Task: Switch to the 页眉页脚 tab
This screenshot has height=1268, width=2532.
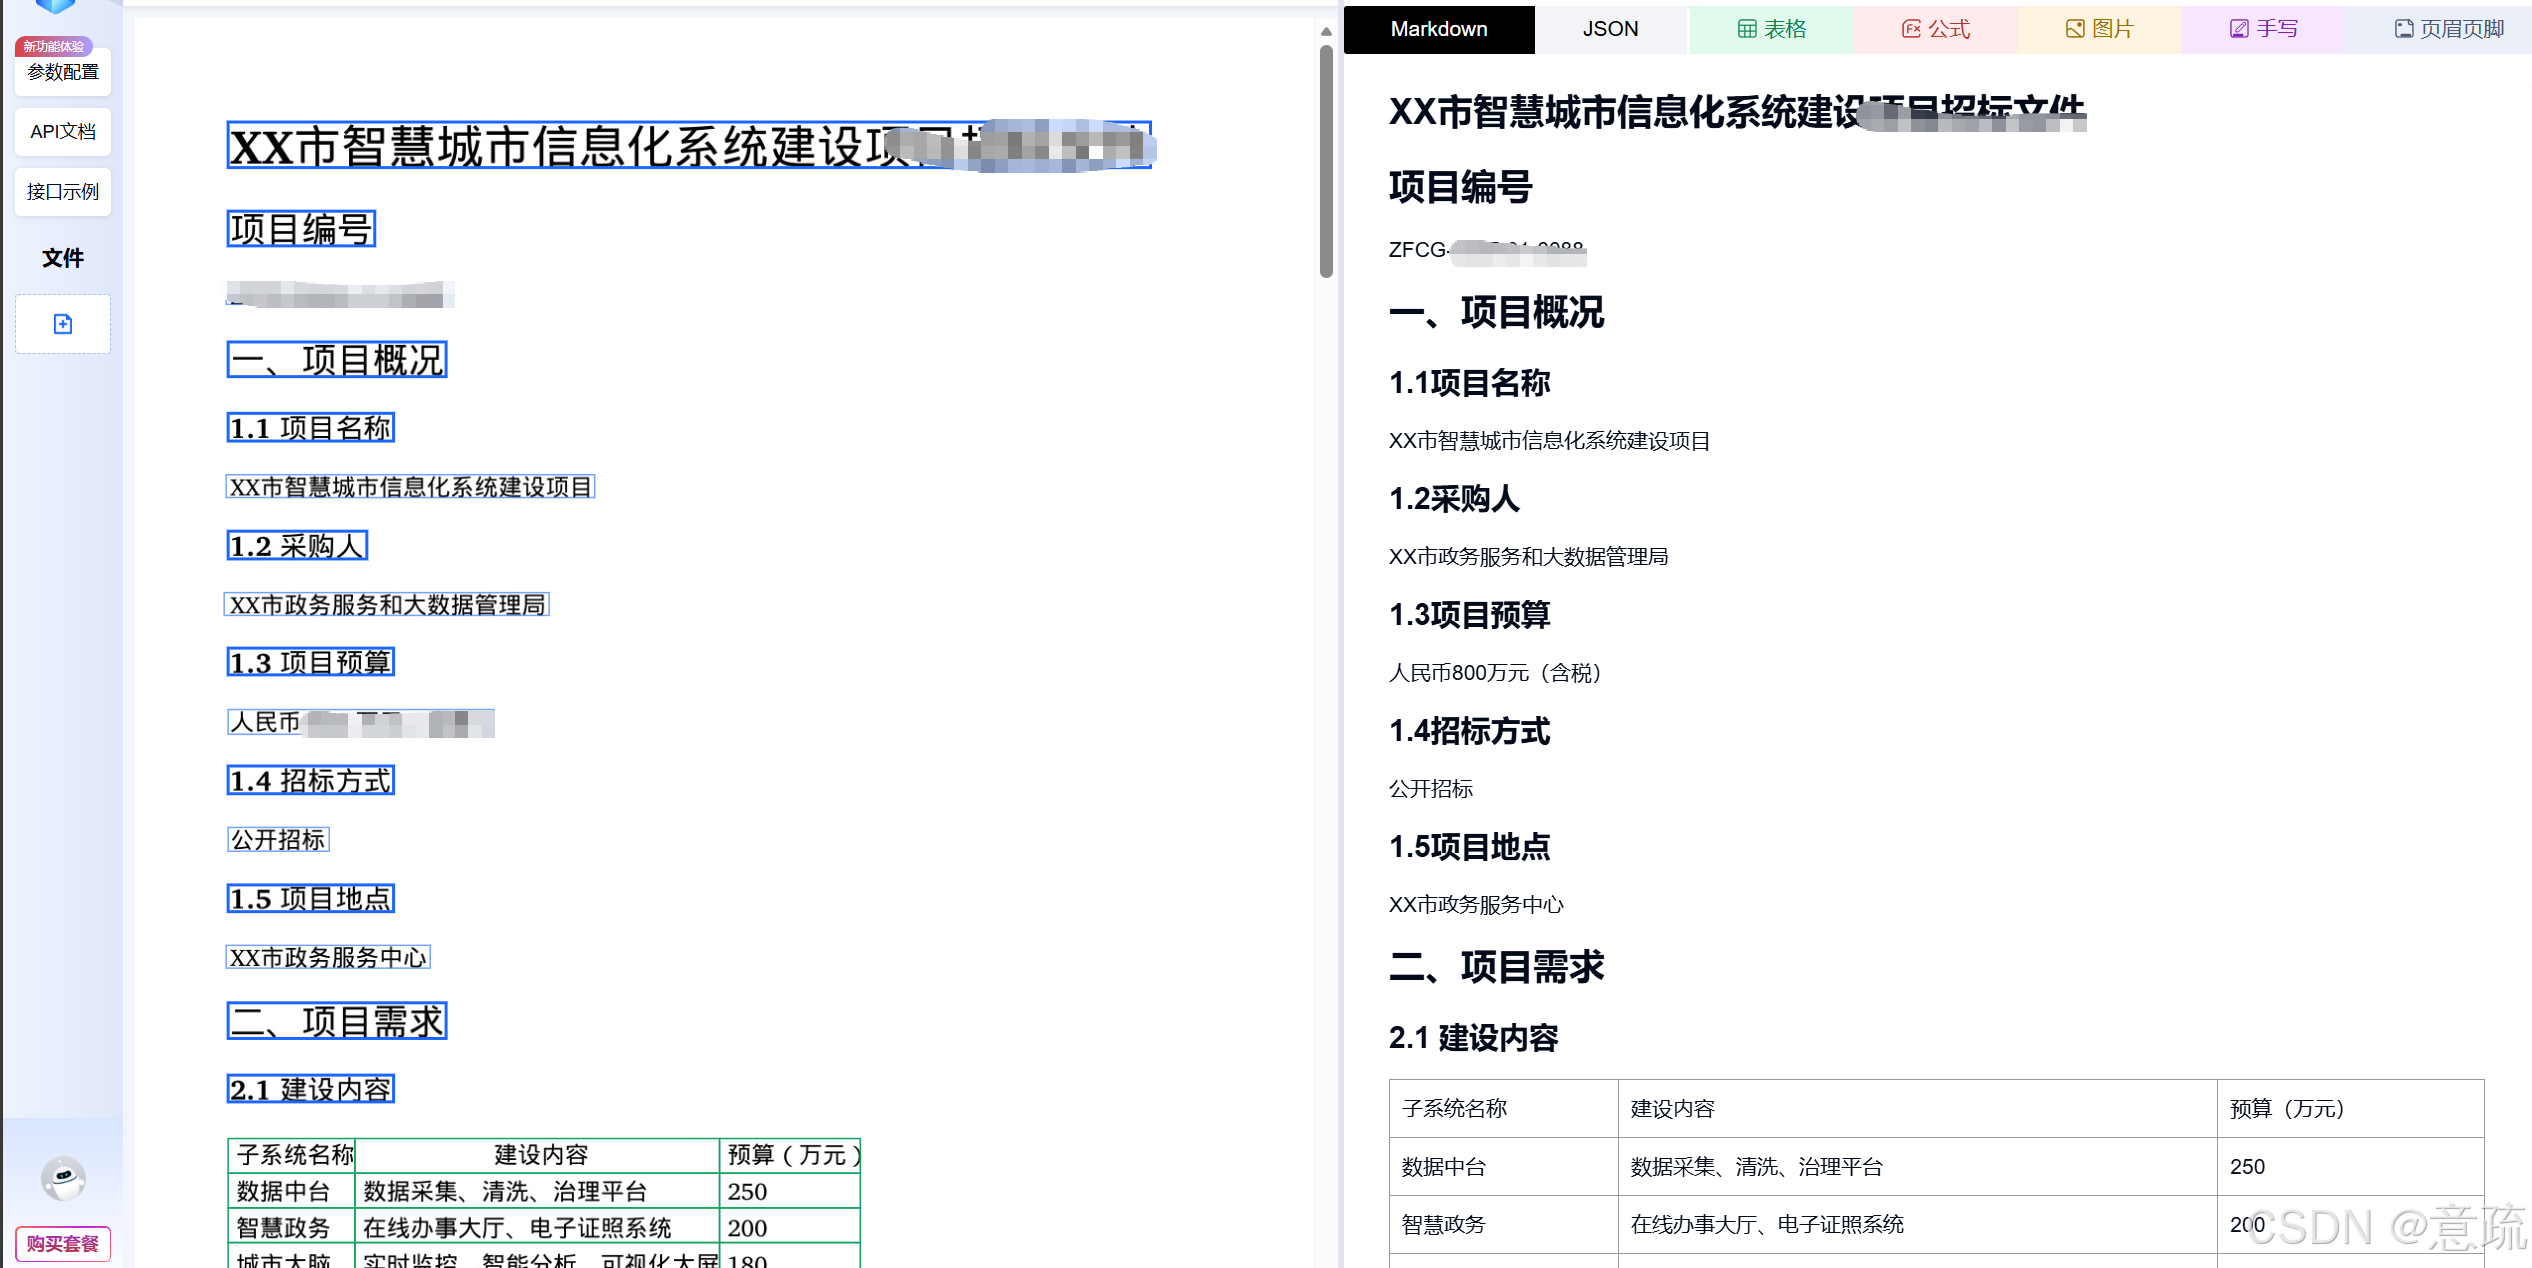Action: tap(2449, 29)
